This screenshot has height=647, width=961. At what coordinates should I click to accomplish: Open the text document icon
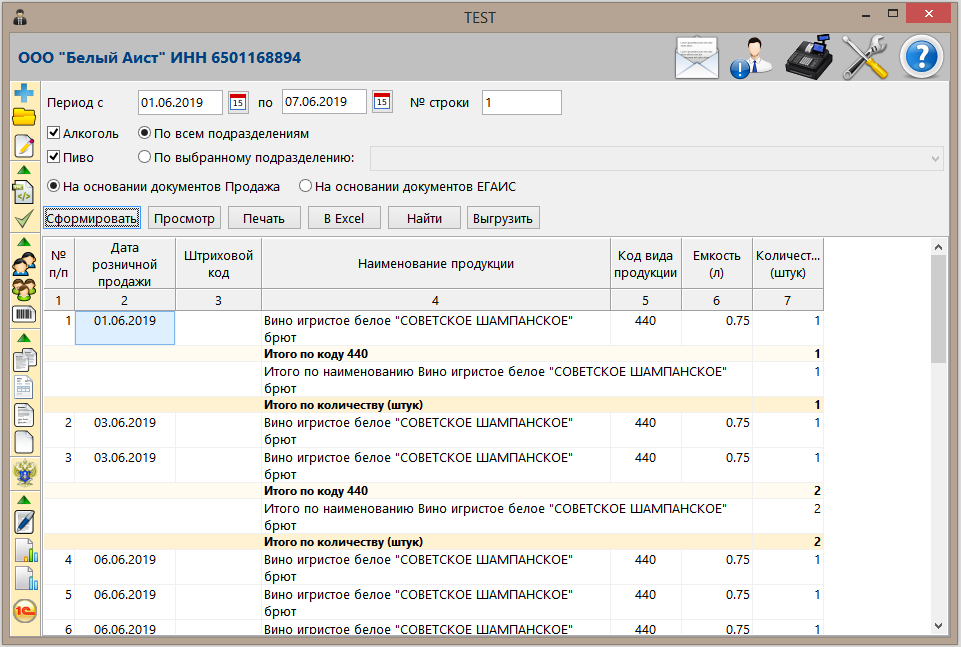coord(24,415)
